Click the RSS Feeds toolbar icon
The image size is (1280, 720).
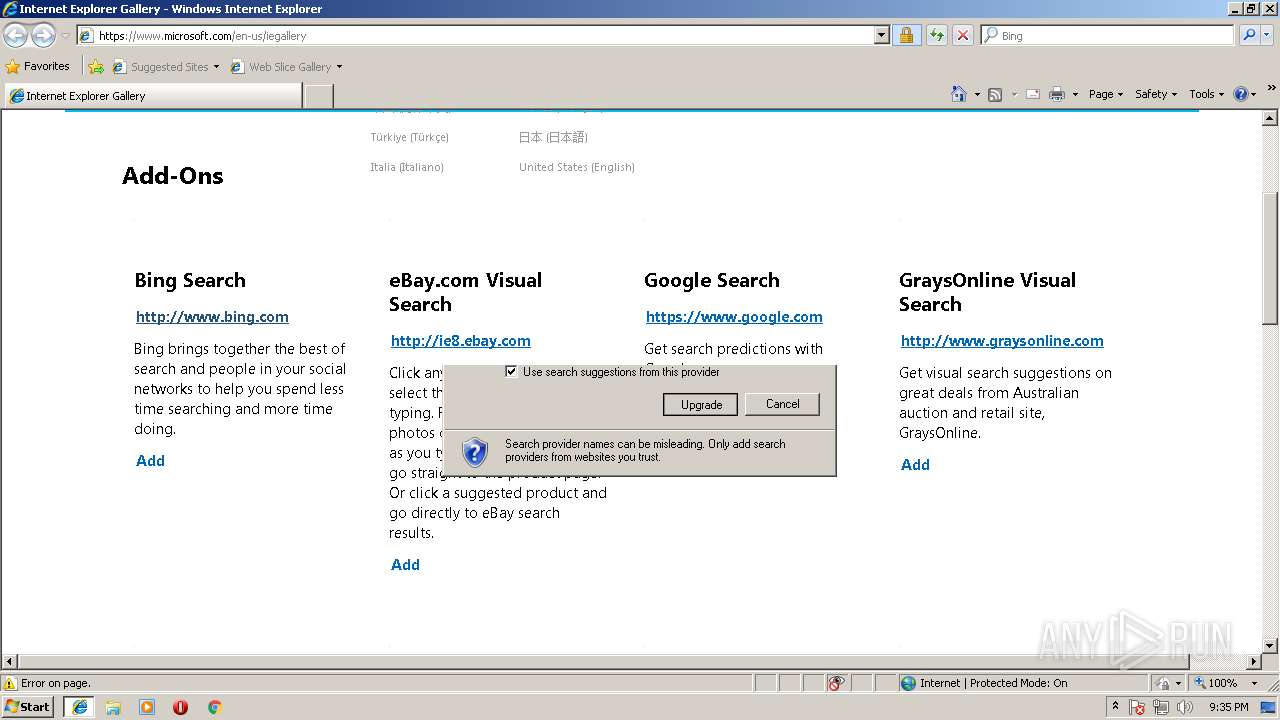(x=995, y=94)
